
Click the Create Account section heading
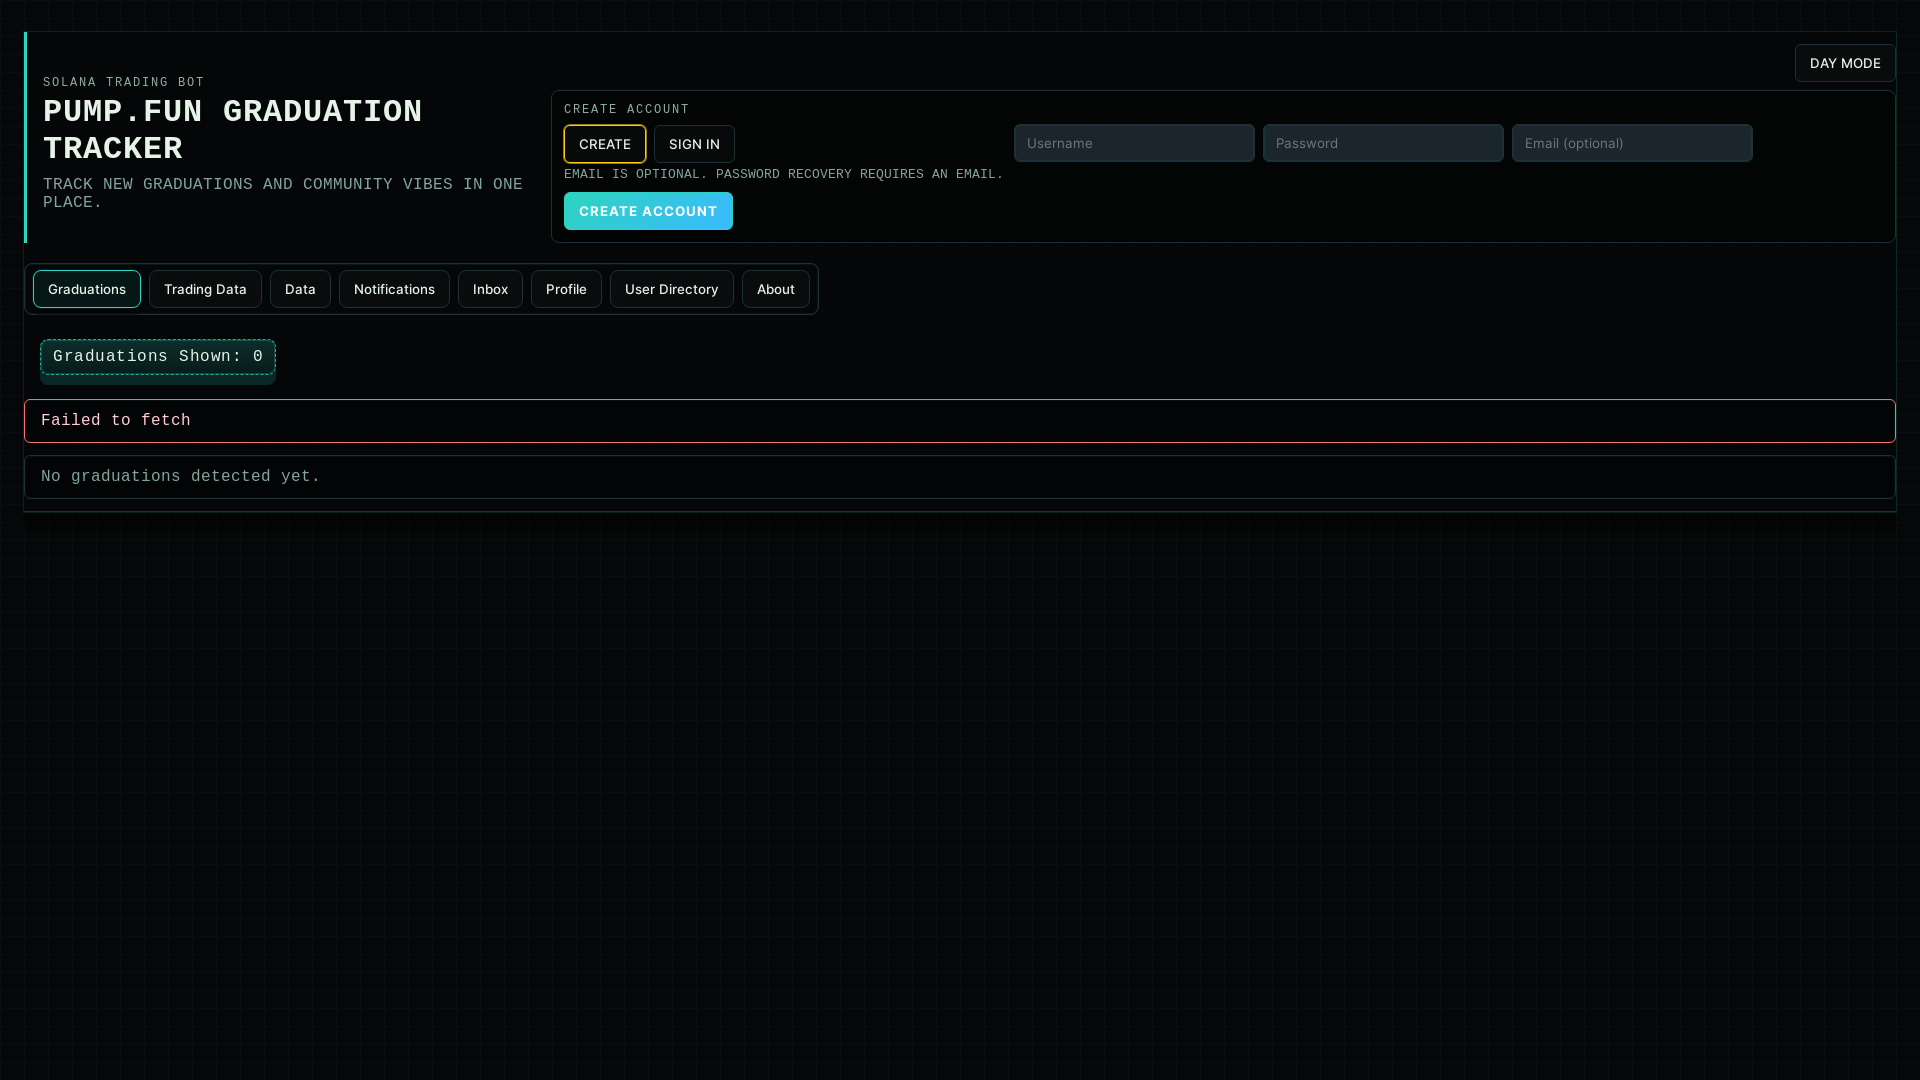click(x=627, y=109)
